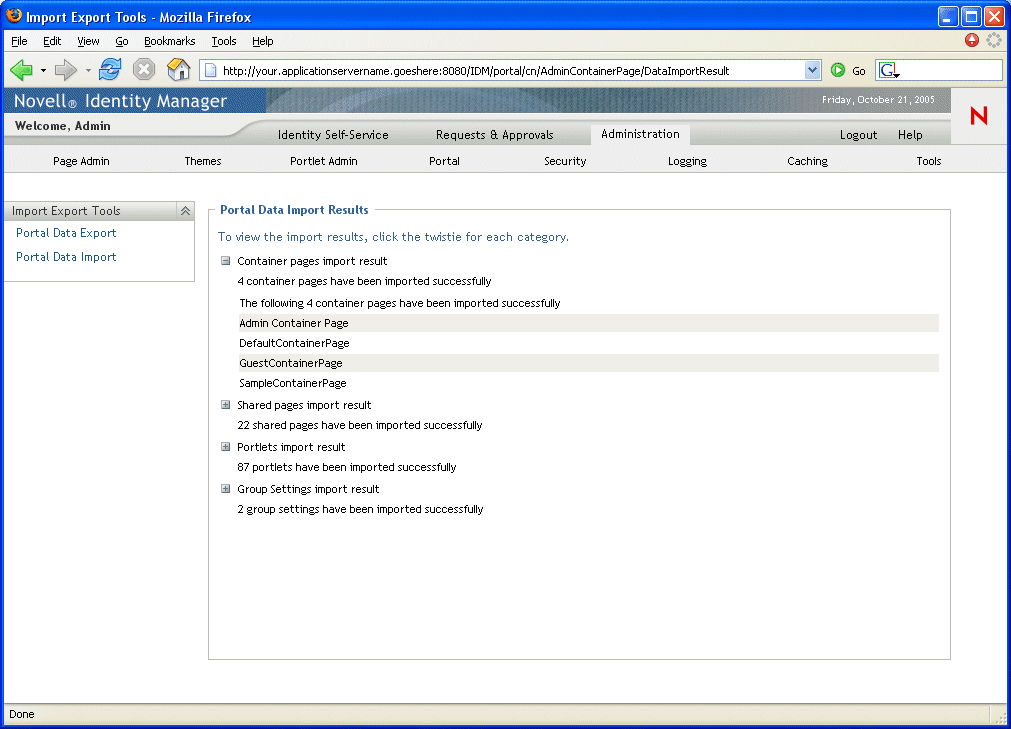Viewport: 1011px width, 729px height.
Task: Click text '87 portlets have been imported successfully'
Action: (347, 467)
